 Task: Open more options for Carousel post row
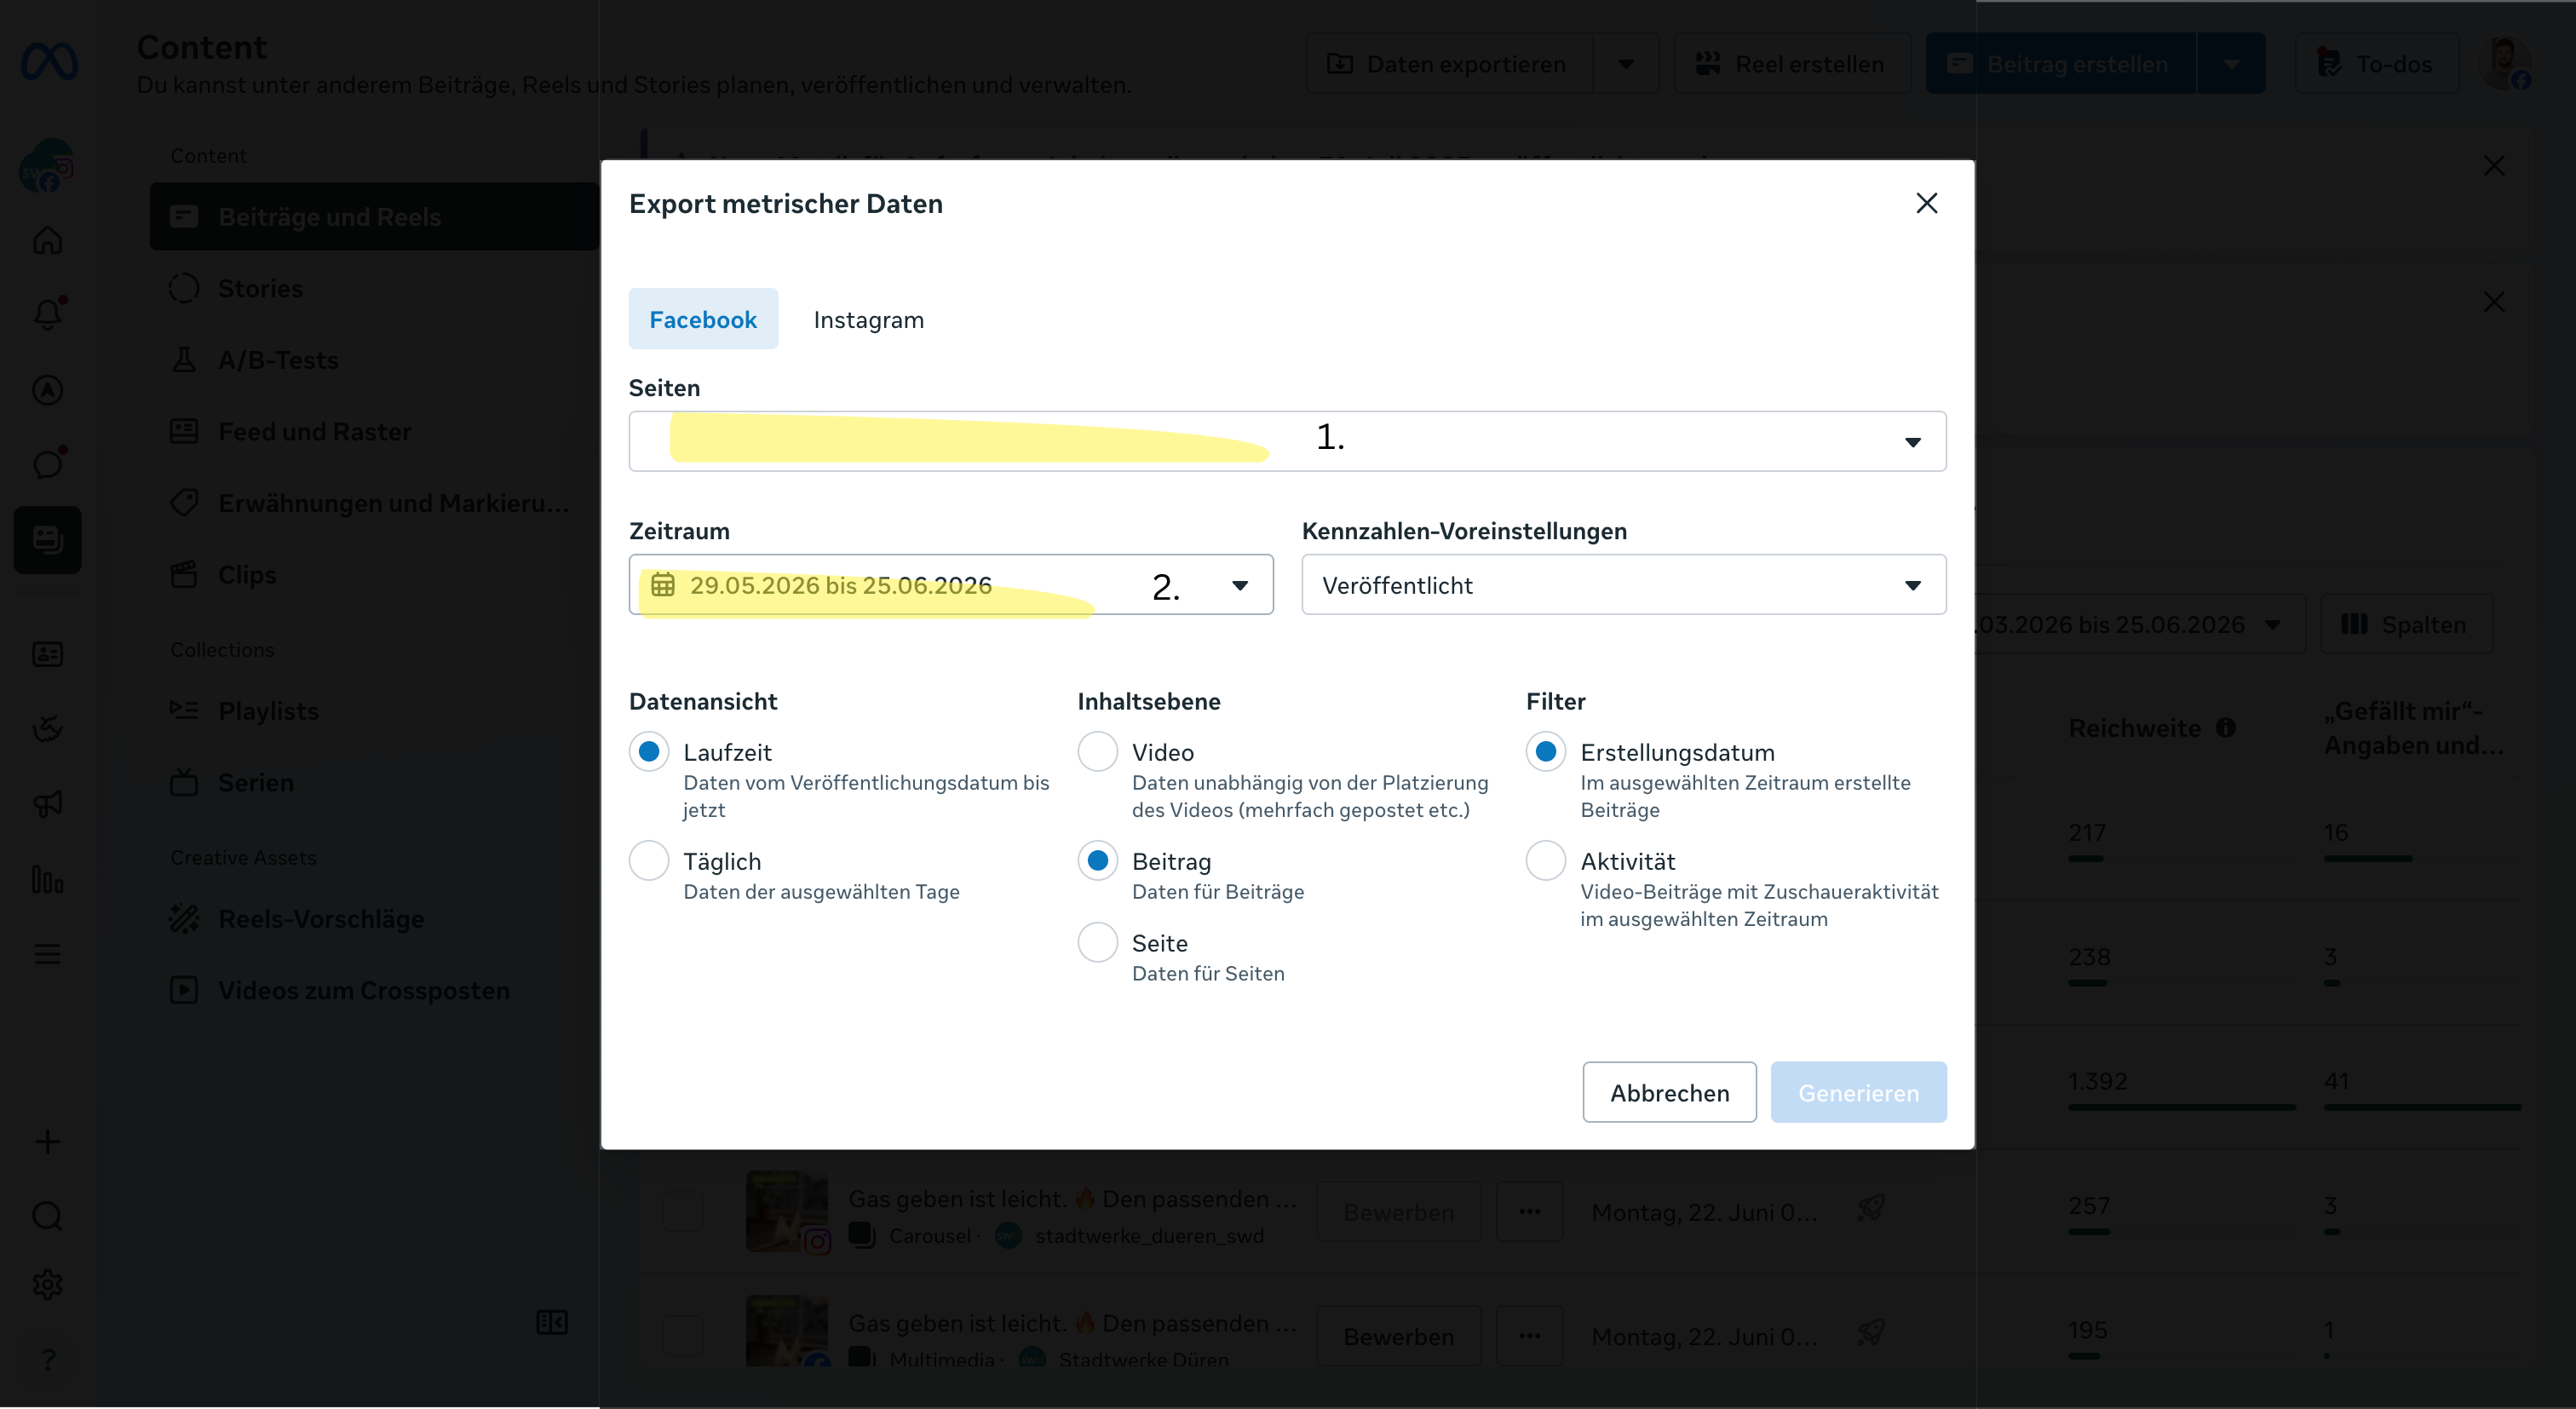point(1529,1211)
